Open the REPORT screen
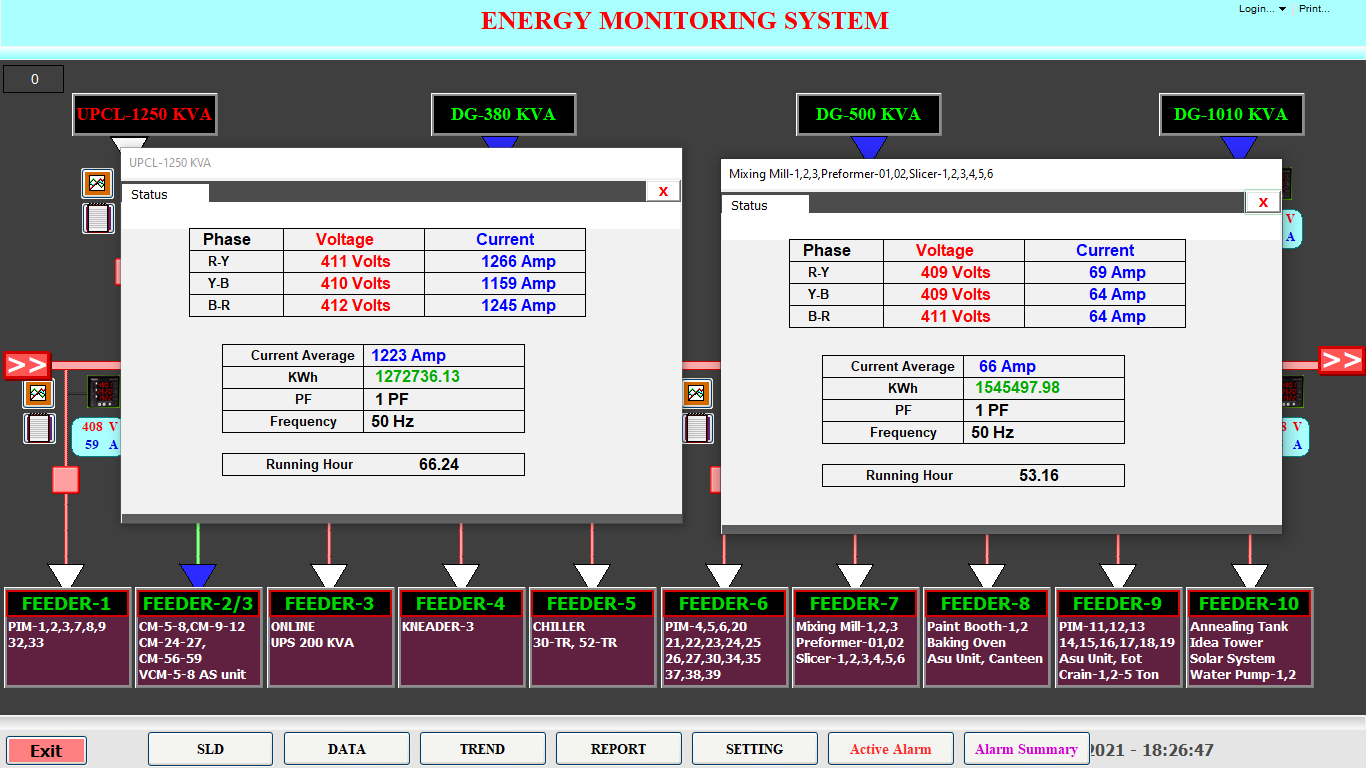 click(x=618, y=749)
